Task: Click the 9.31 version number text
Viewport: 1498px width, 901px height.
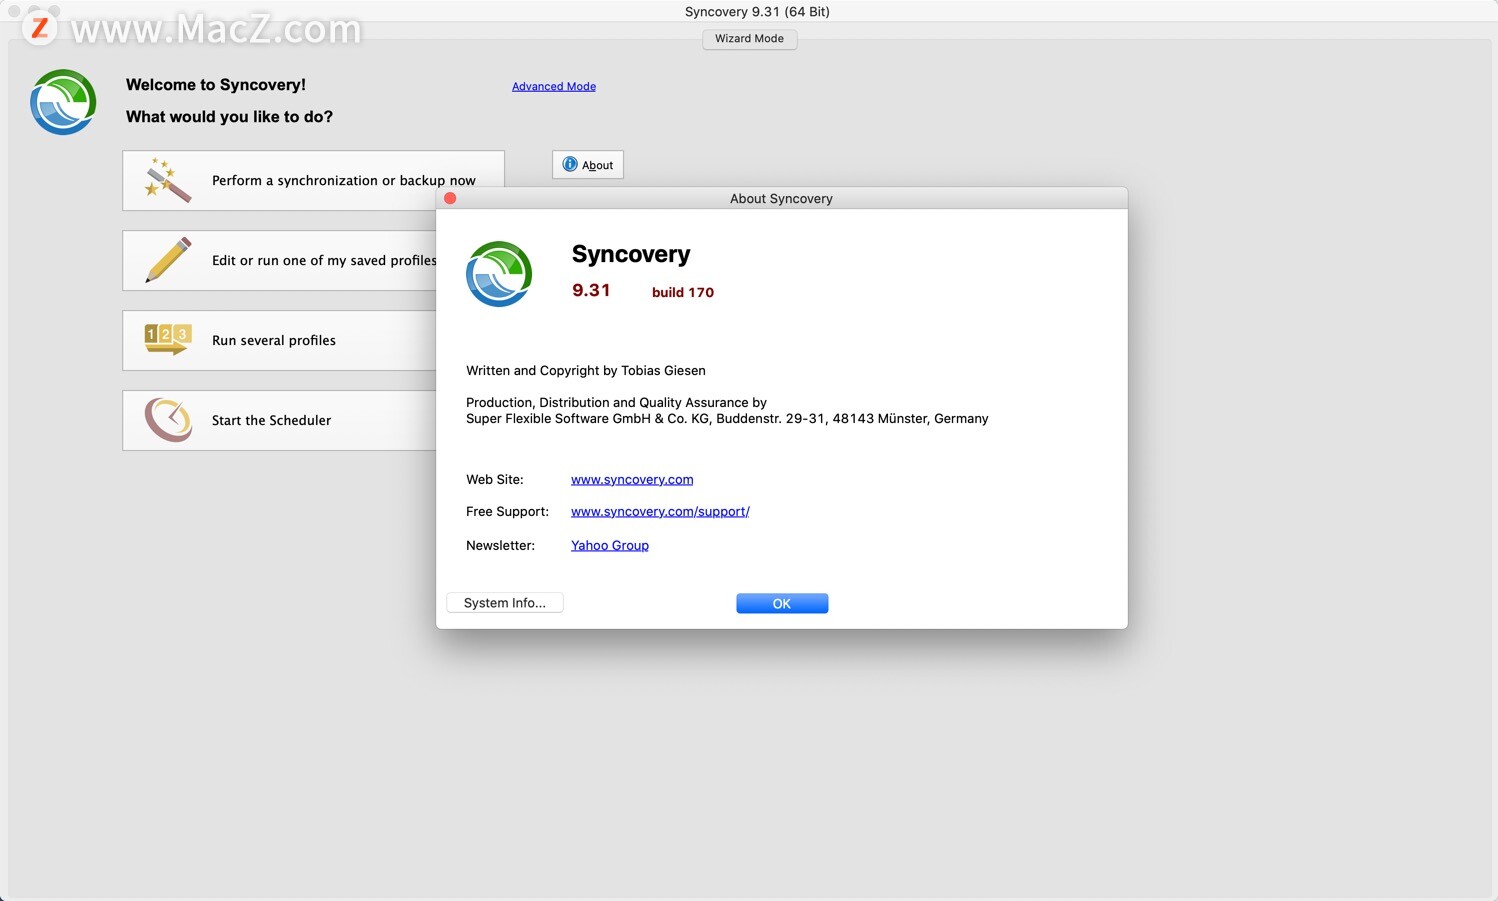Action: point(591,290)
